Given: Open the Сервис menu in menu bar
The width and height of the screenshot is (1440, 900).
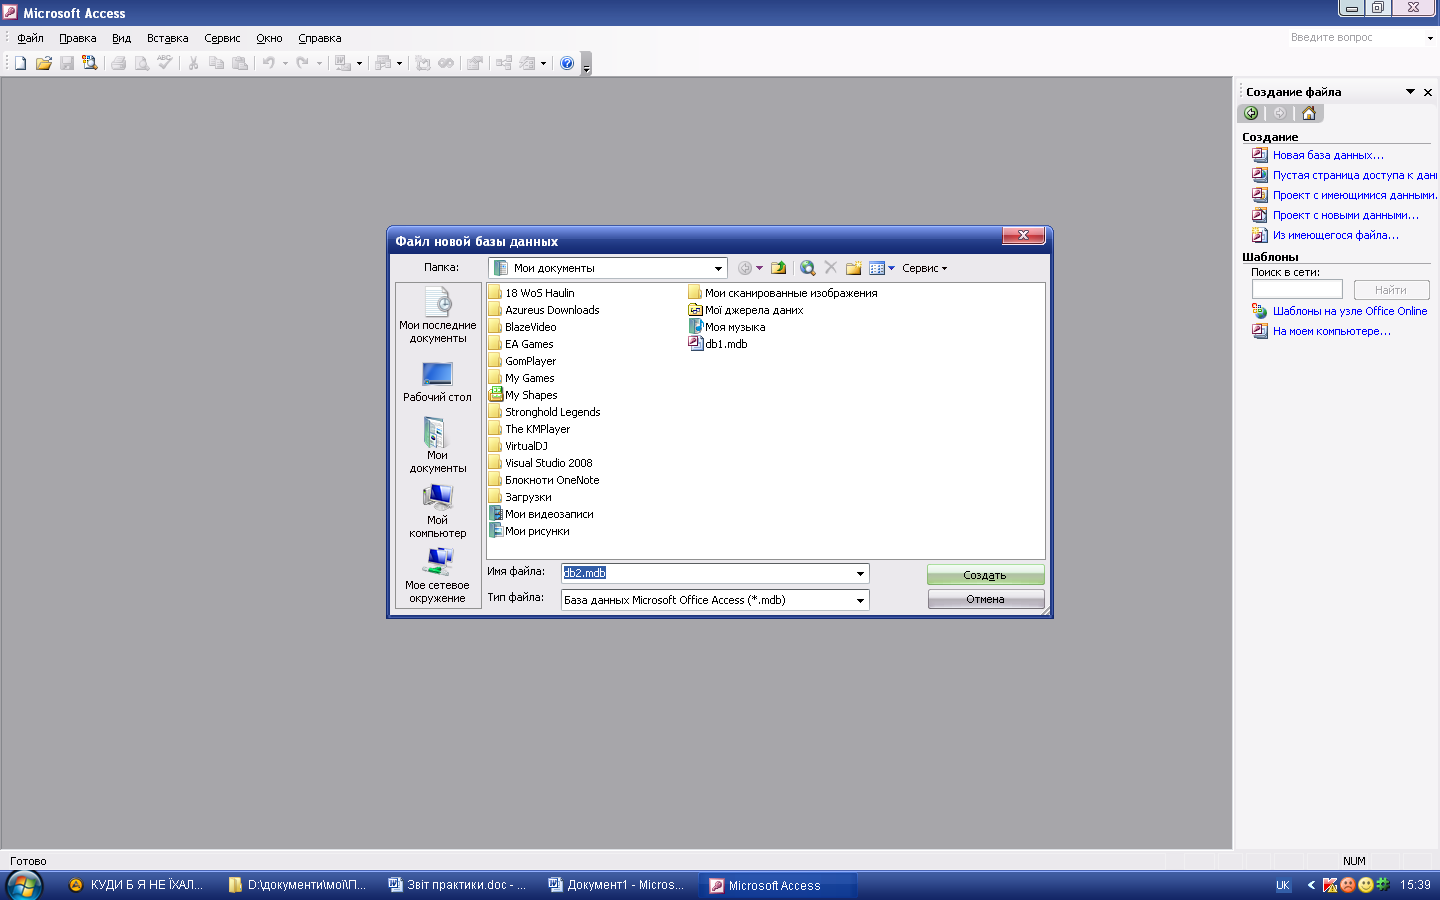Looking at the screenshot, I should click(222, 38).
